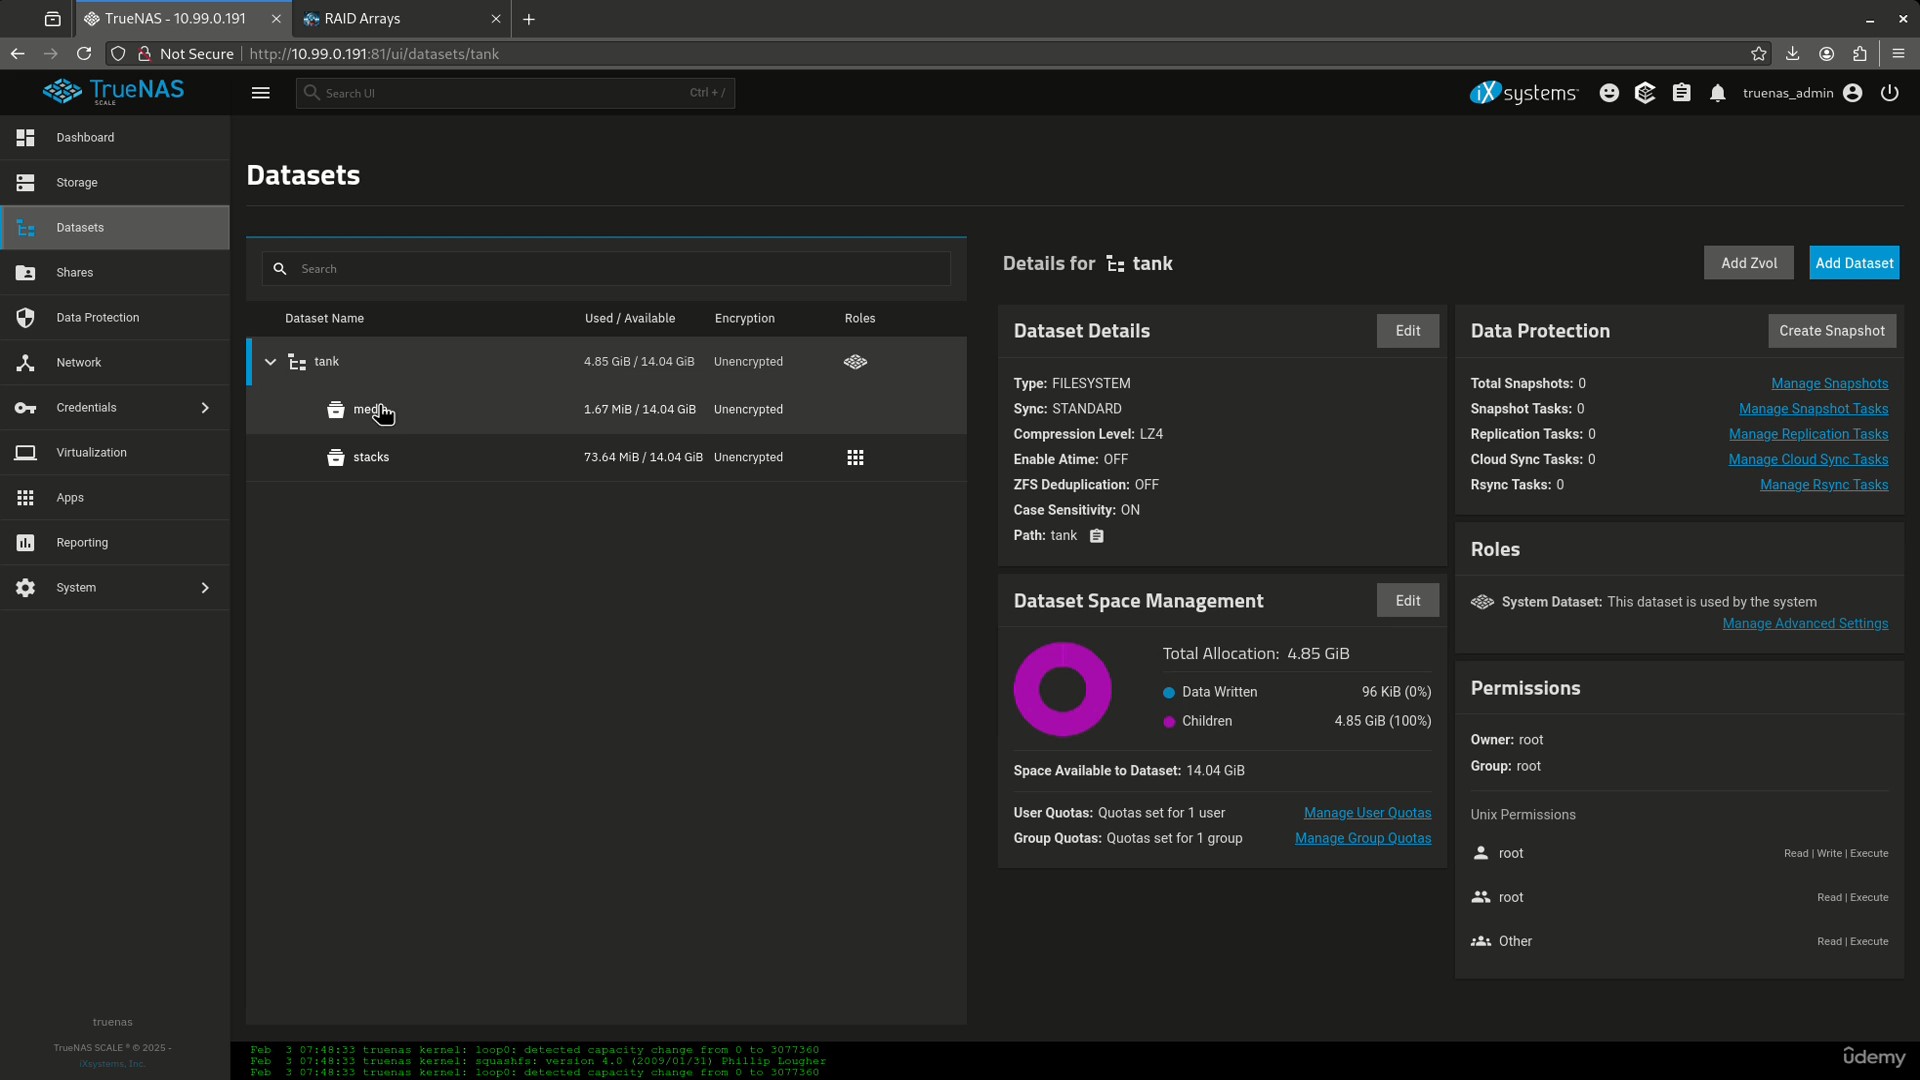This screenshot has height=1080, width=1920.
Task: Click the Used / Available column header
Action: [x=630, y=319]
